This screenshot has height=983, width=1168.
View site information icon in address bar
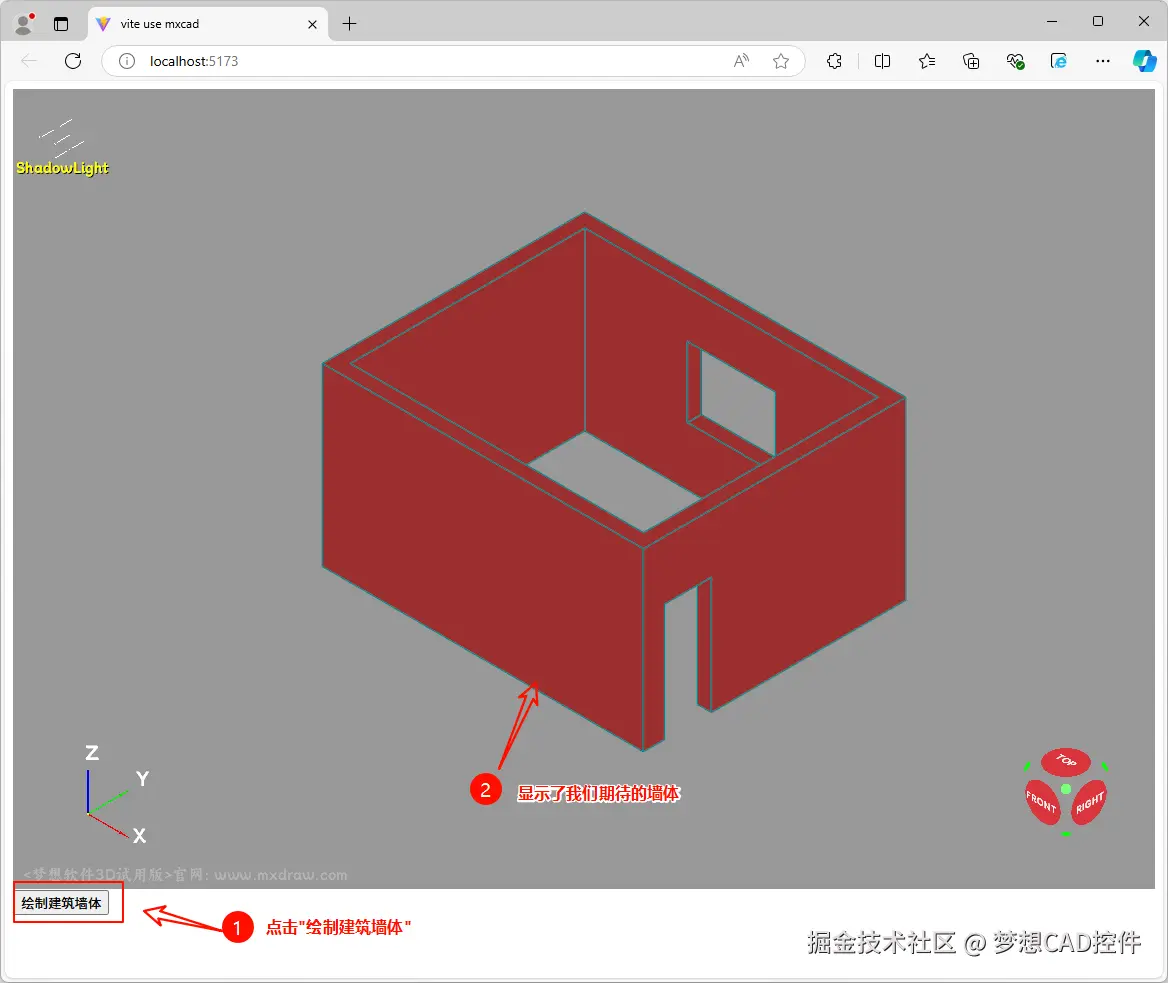click(127, 61)
